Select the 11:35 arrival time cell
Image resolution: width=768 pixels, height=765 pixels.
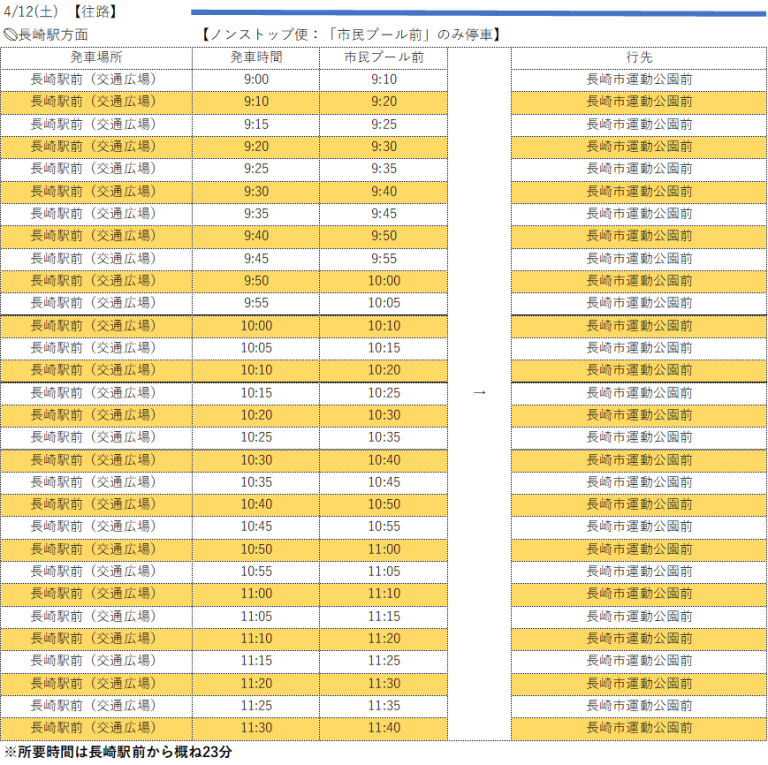(x=383, y=706)
